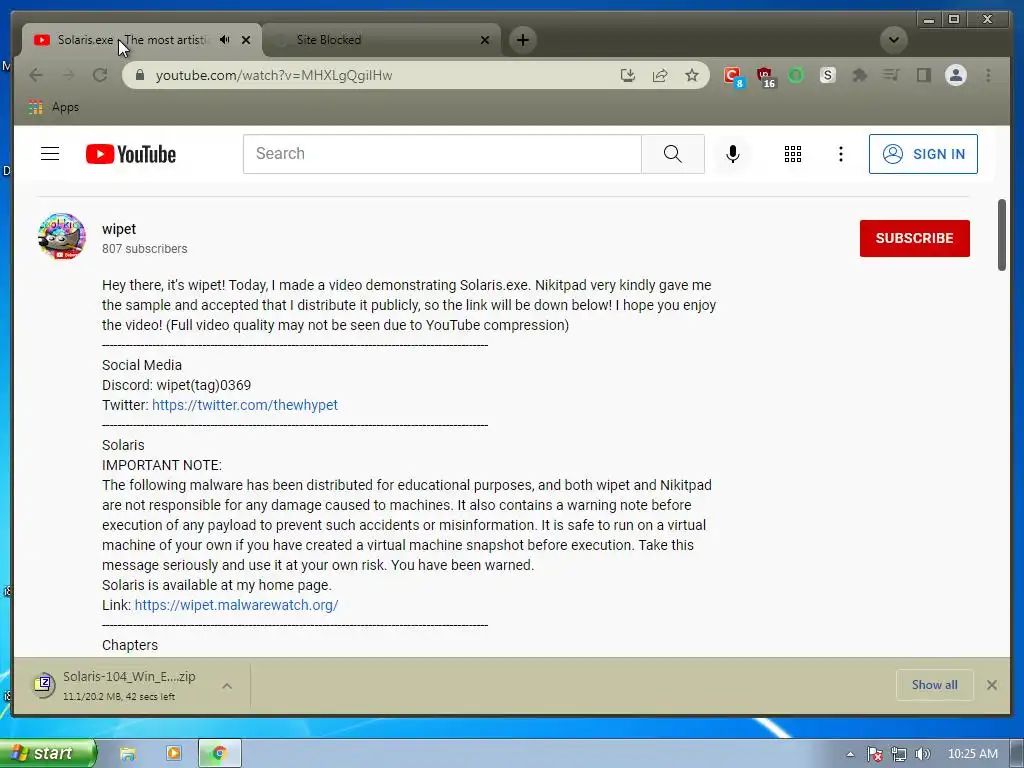1024x768 pixels.
Task: Subscribe to the wipet channel
Action: [914, 238]
